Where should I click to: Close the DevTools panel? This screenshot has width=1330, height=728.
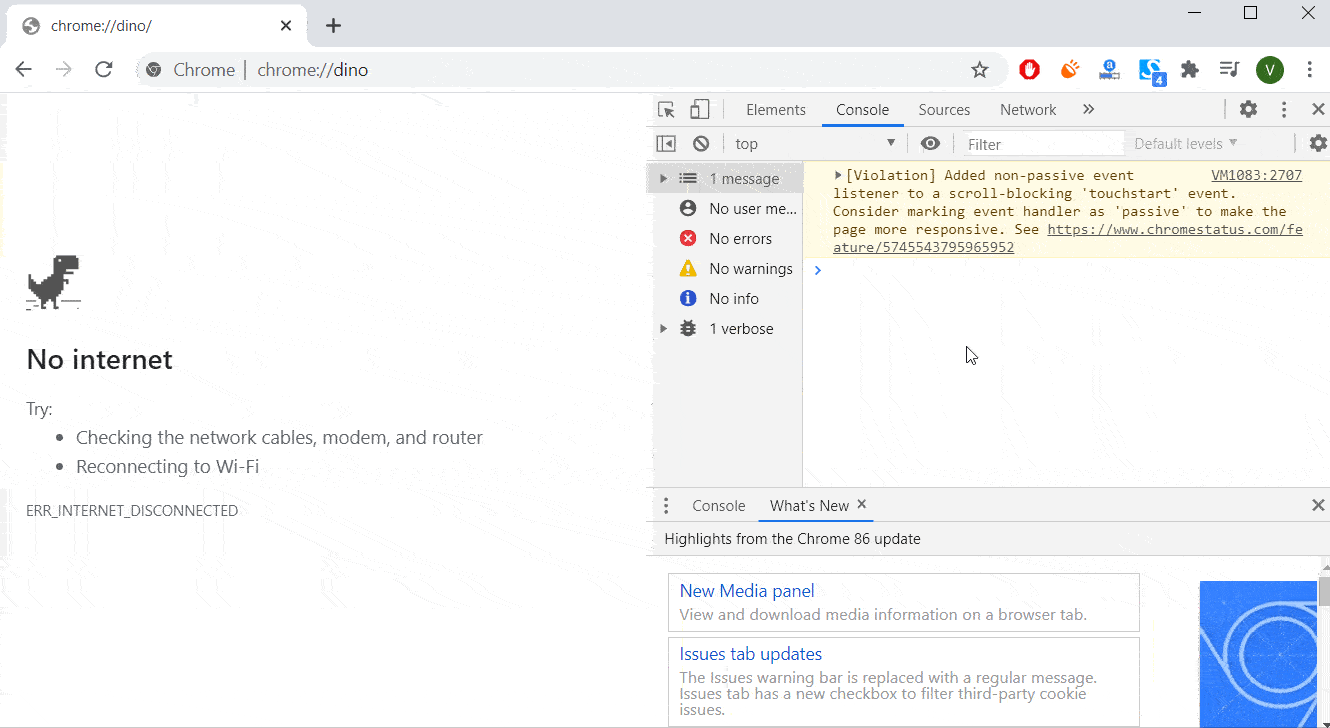1318,110
